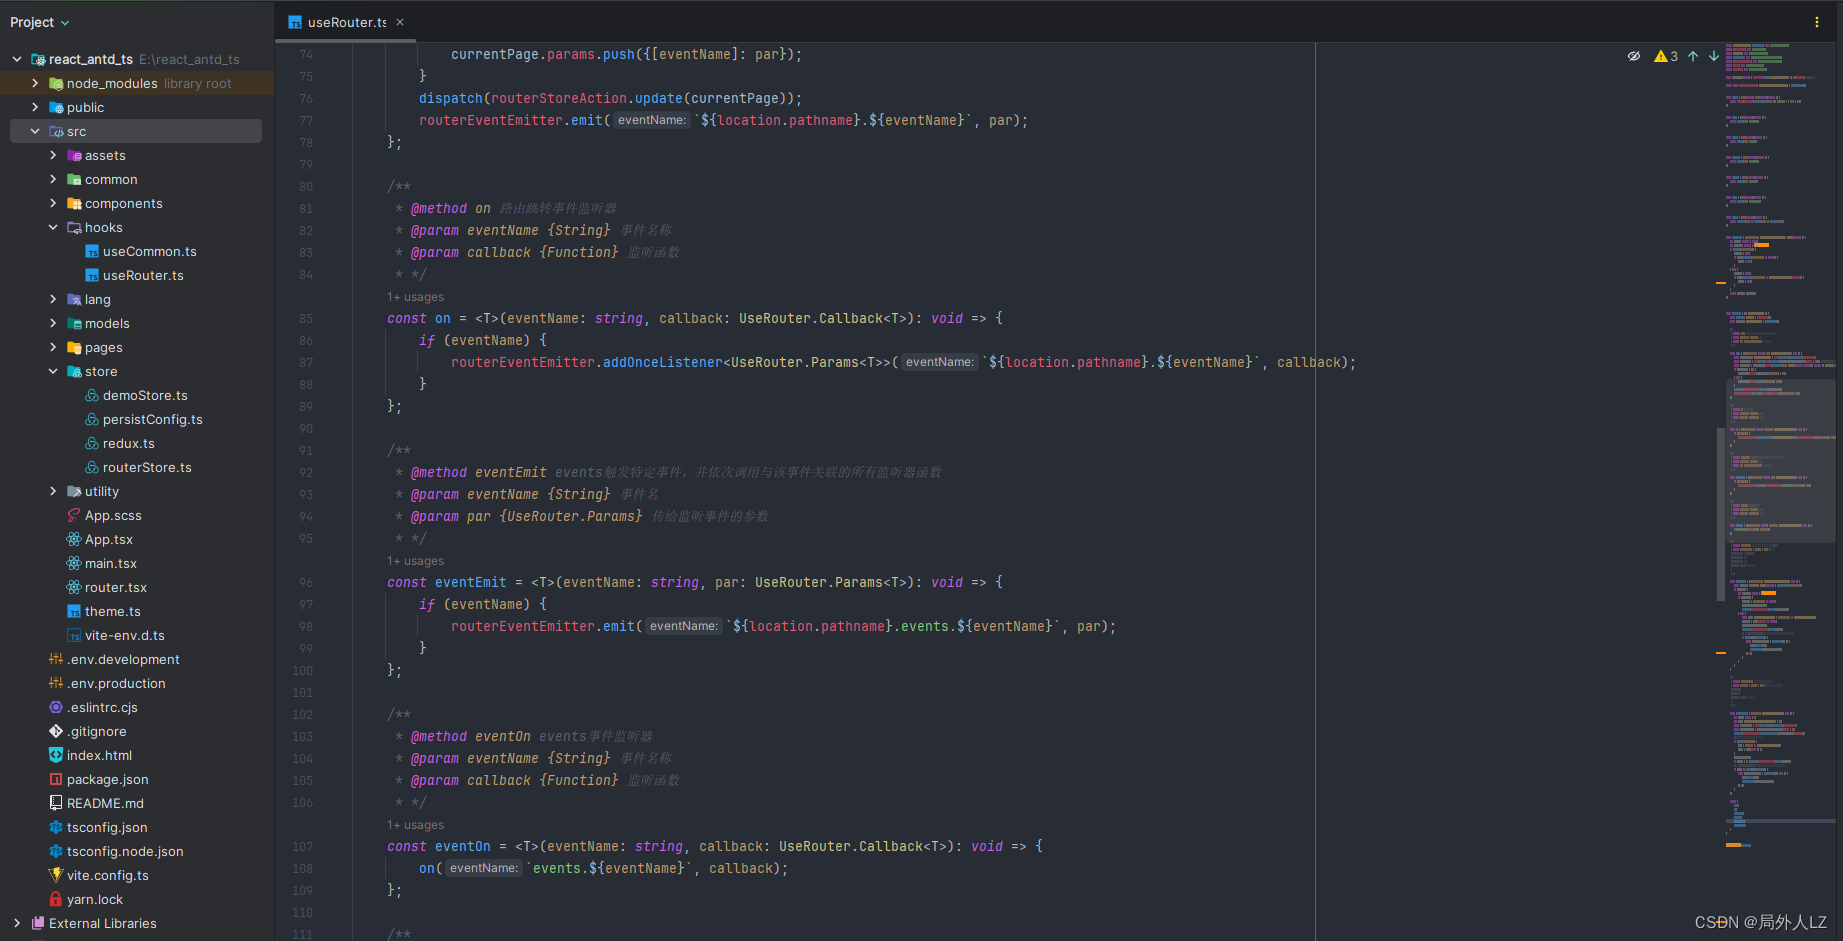The width and height of the screenshot is (1843, 941).
Task: Click the .eslintrc.cjs ESLint icon
Action: tap(56, 707)
